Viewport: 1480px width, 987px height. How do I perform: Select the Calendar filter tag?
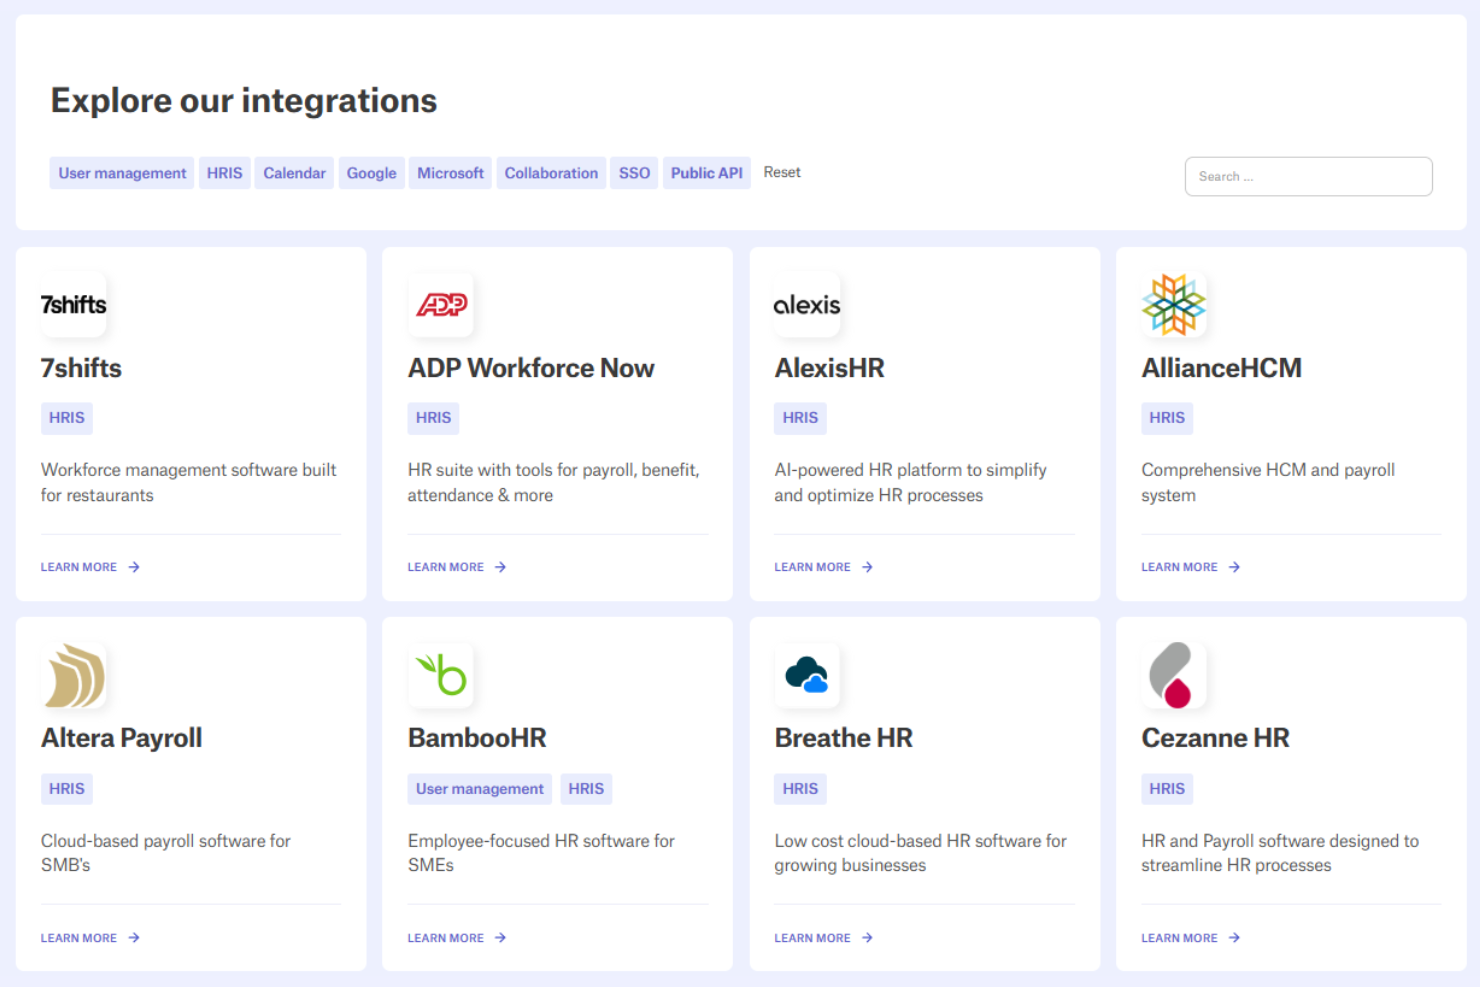[295, 173]
